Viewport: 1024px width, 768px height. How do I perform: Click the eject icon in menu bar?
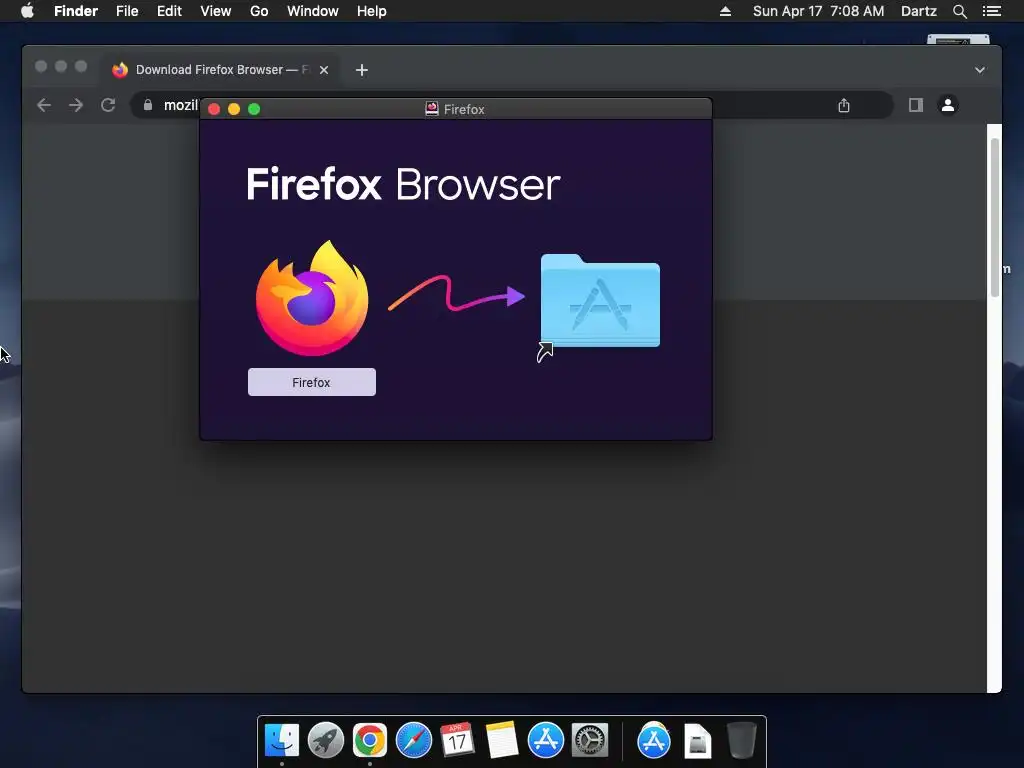tap(725, 11)
